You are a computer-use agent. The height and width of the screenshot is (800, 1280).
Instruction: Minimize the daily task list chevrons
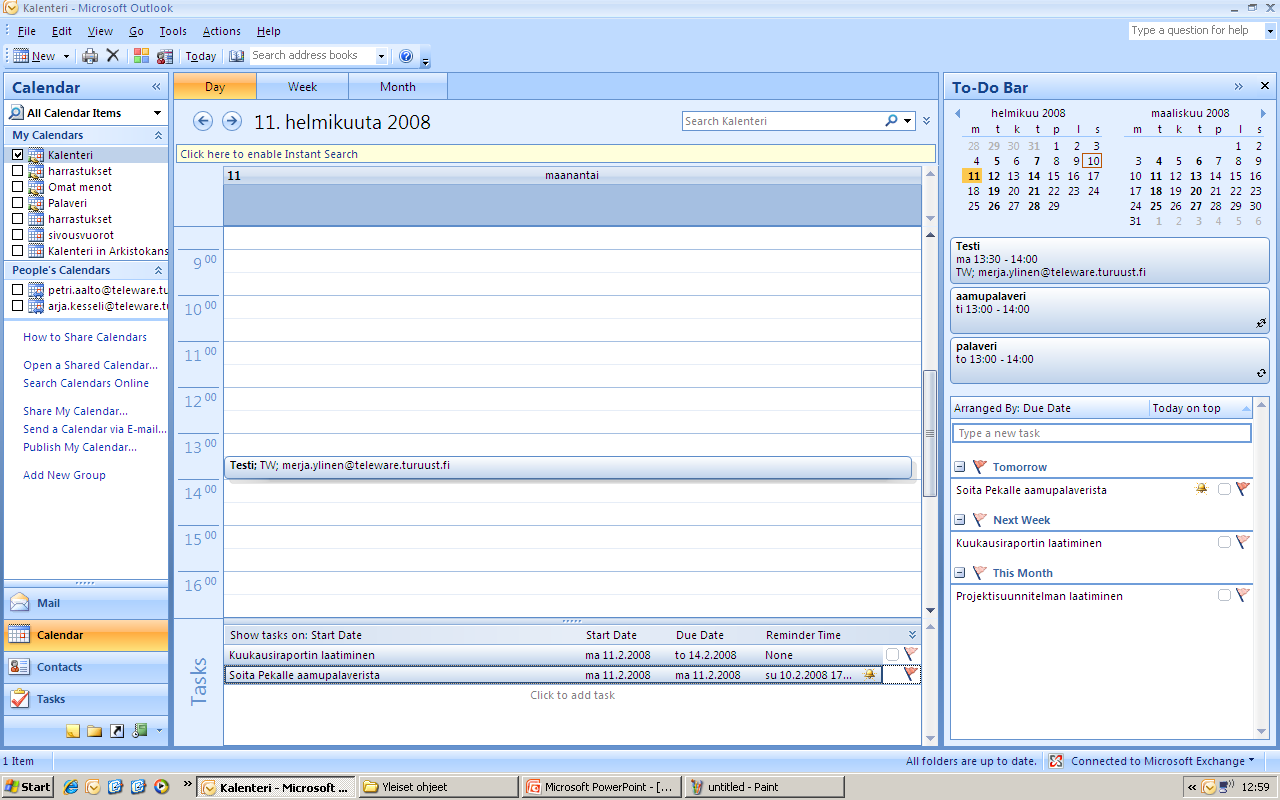912,635
